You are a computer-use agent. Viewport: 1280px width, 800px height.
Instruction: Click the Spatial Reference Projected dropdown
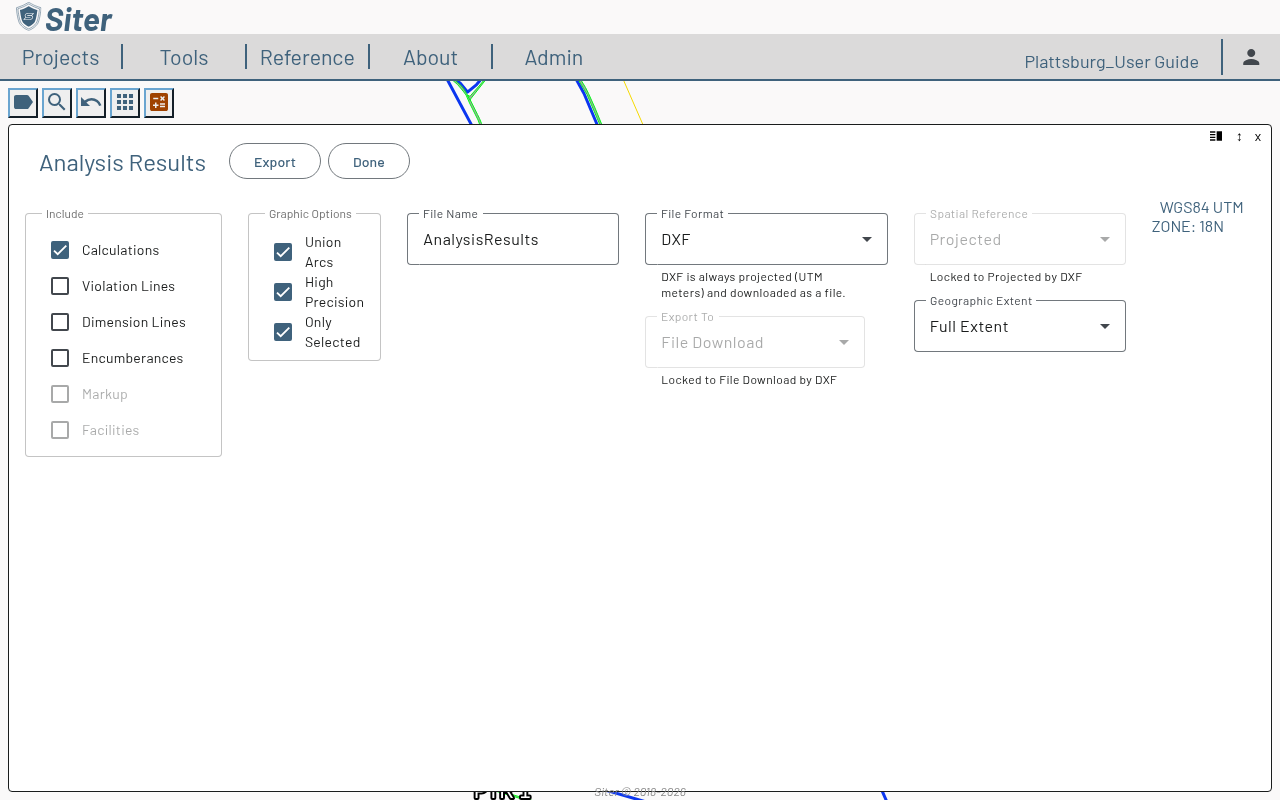tap(1020, 239)
